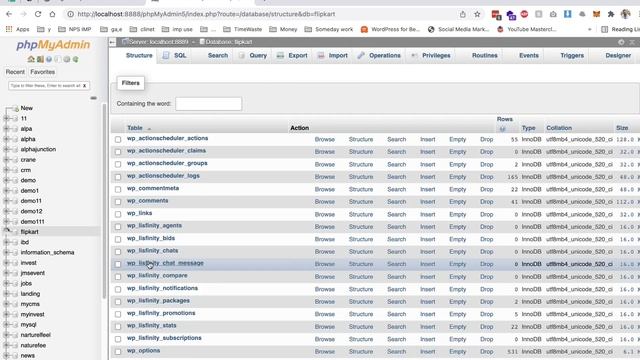Select the wp_links row checkbox
The image size is (640, 360).
tap(118, 214)
